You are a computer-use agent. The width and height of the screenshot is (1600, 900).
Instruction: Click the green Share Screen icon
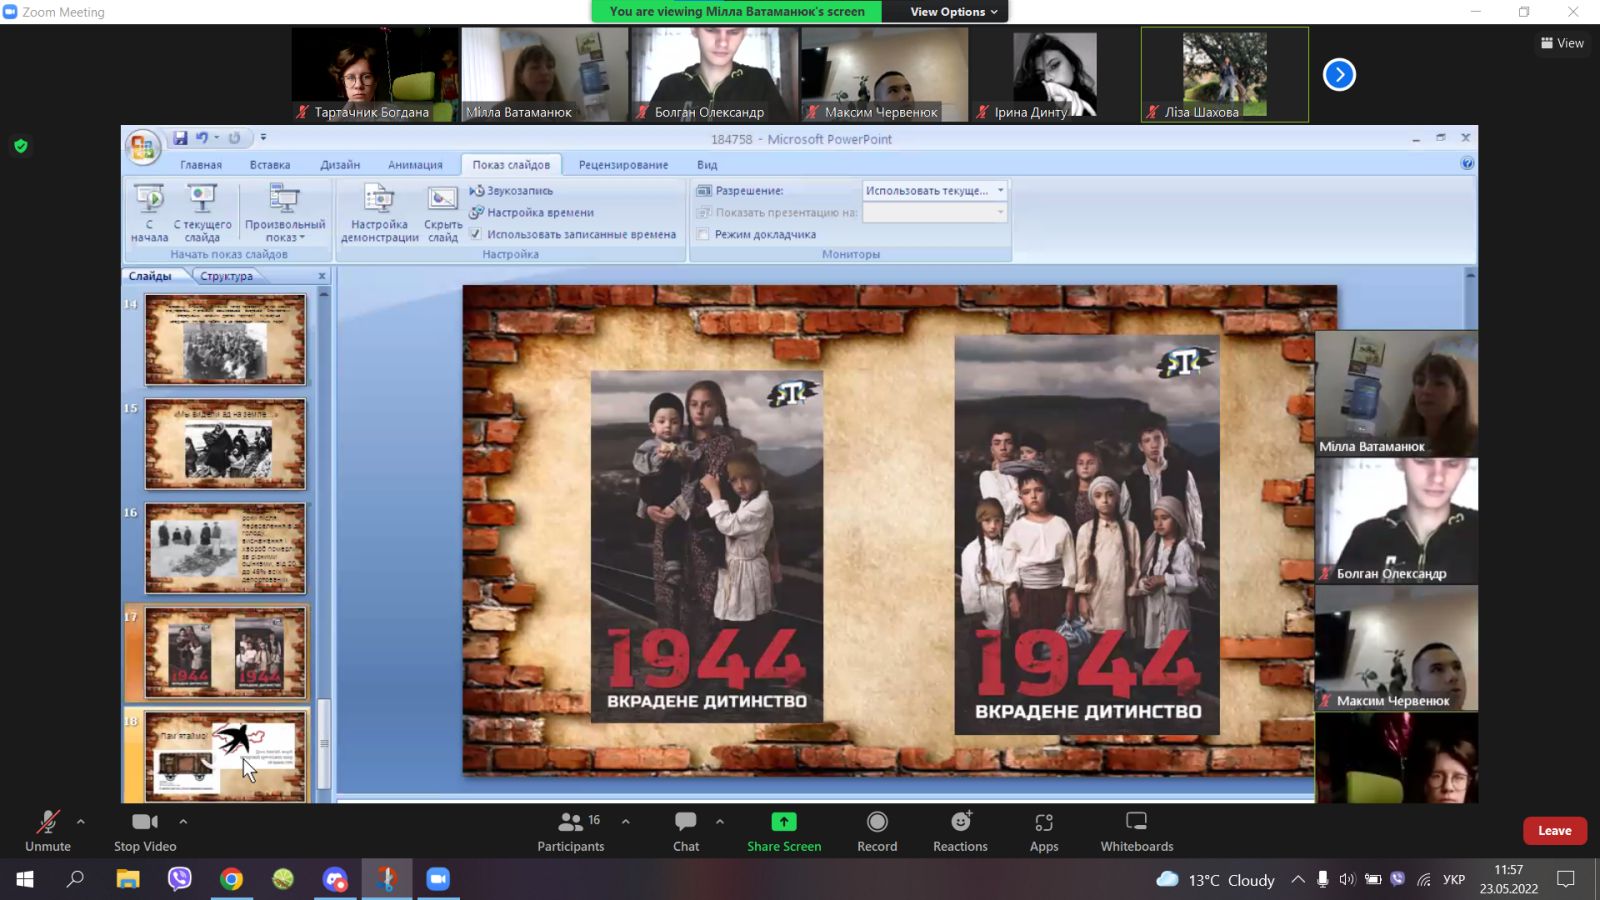point(784,822)
